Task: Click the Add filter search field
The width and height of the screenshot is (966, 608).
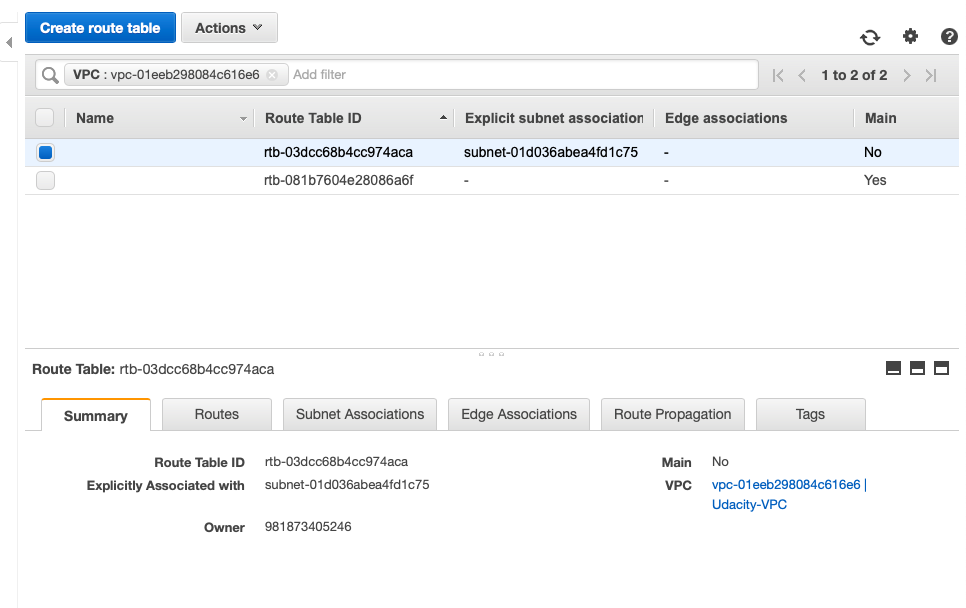Action: click(x=520, y=75)
